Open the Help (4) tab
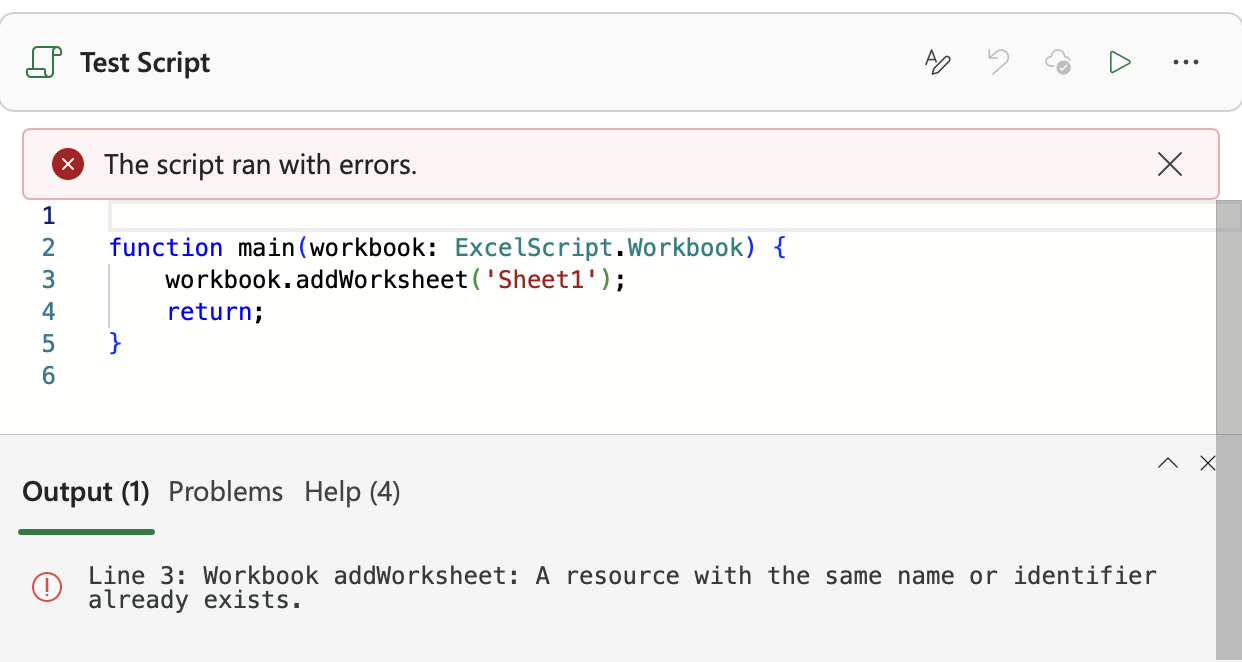Image resolution: width=1242 pixels, height=662 pixels. point(352,491)
